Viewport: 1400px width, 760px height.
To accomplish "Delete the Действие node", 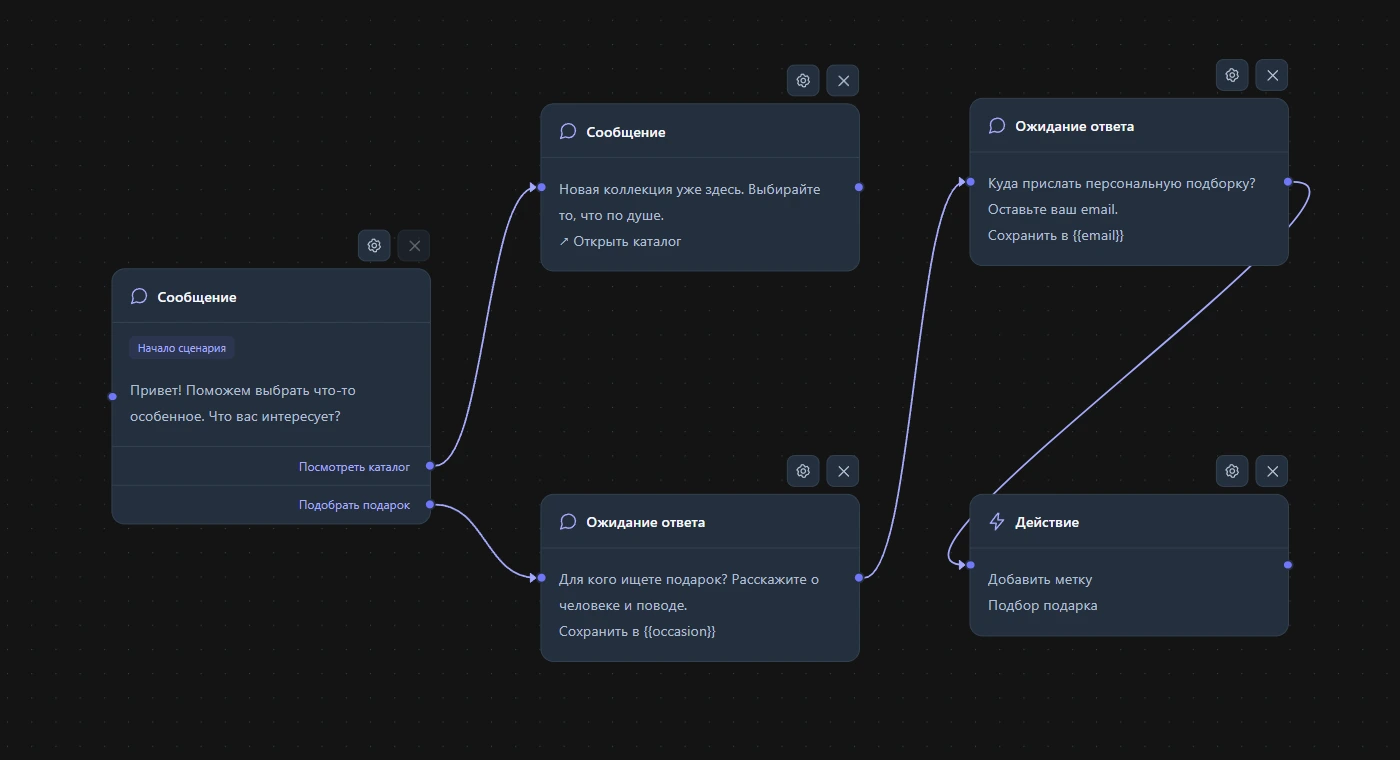I will point(1272,471).
